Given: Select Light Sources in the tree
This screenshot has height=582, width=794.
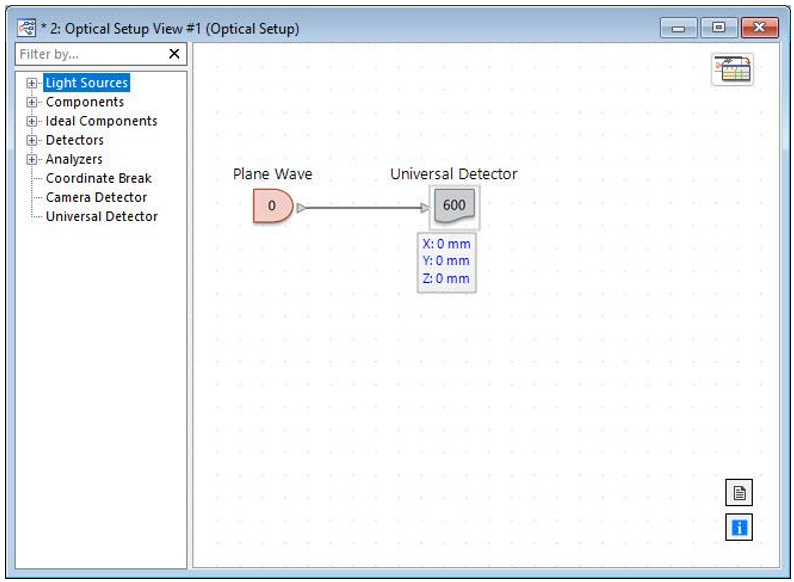Looking at the screenshot, I should [x=87, y=83].
